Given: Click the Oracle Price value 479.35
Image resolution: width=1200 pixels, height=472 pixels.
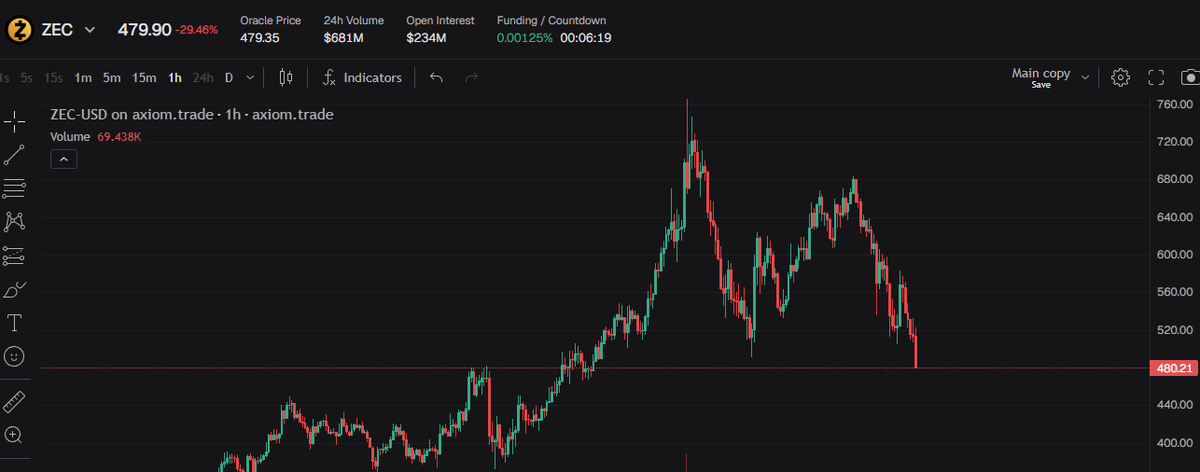Looking at the screenshot, I should (x=260, y=38).
